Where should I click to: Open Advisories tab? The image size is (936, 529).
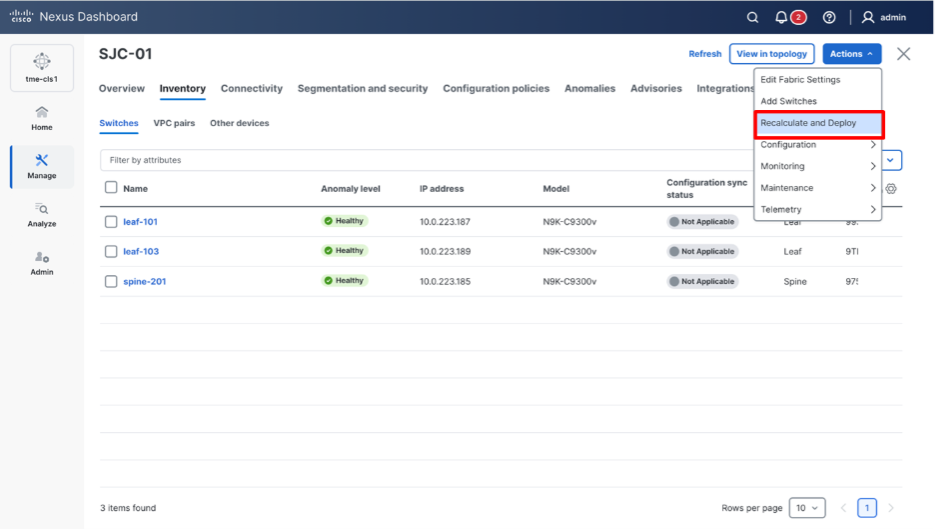pyautogui.click(x=656, y=88)
